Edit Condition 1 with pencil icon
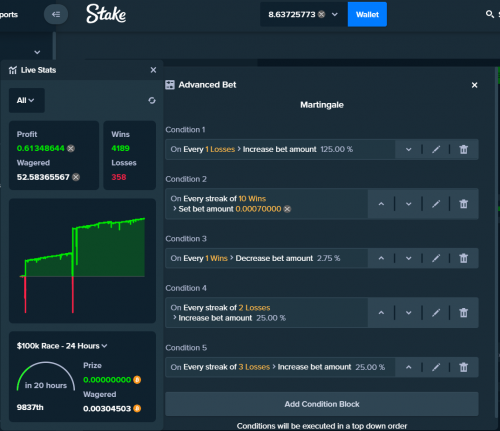The image size is (500, 431). coord(436,149)
